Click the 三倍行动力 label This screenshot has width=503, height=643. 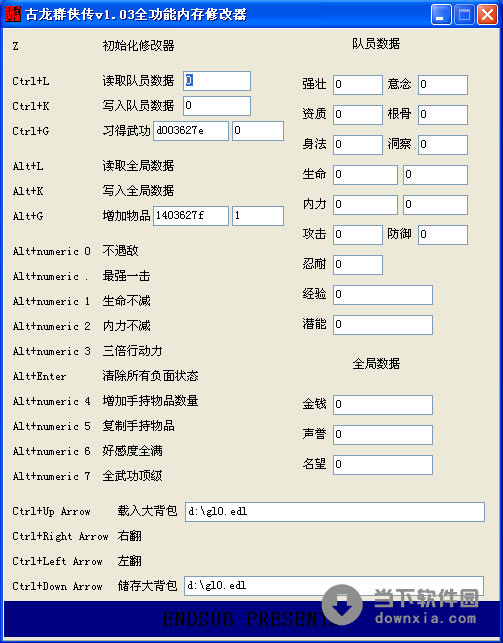pos(132,351)
